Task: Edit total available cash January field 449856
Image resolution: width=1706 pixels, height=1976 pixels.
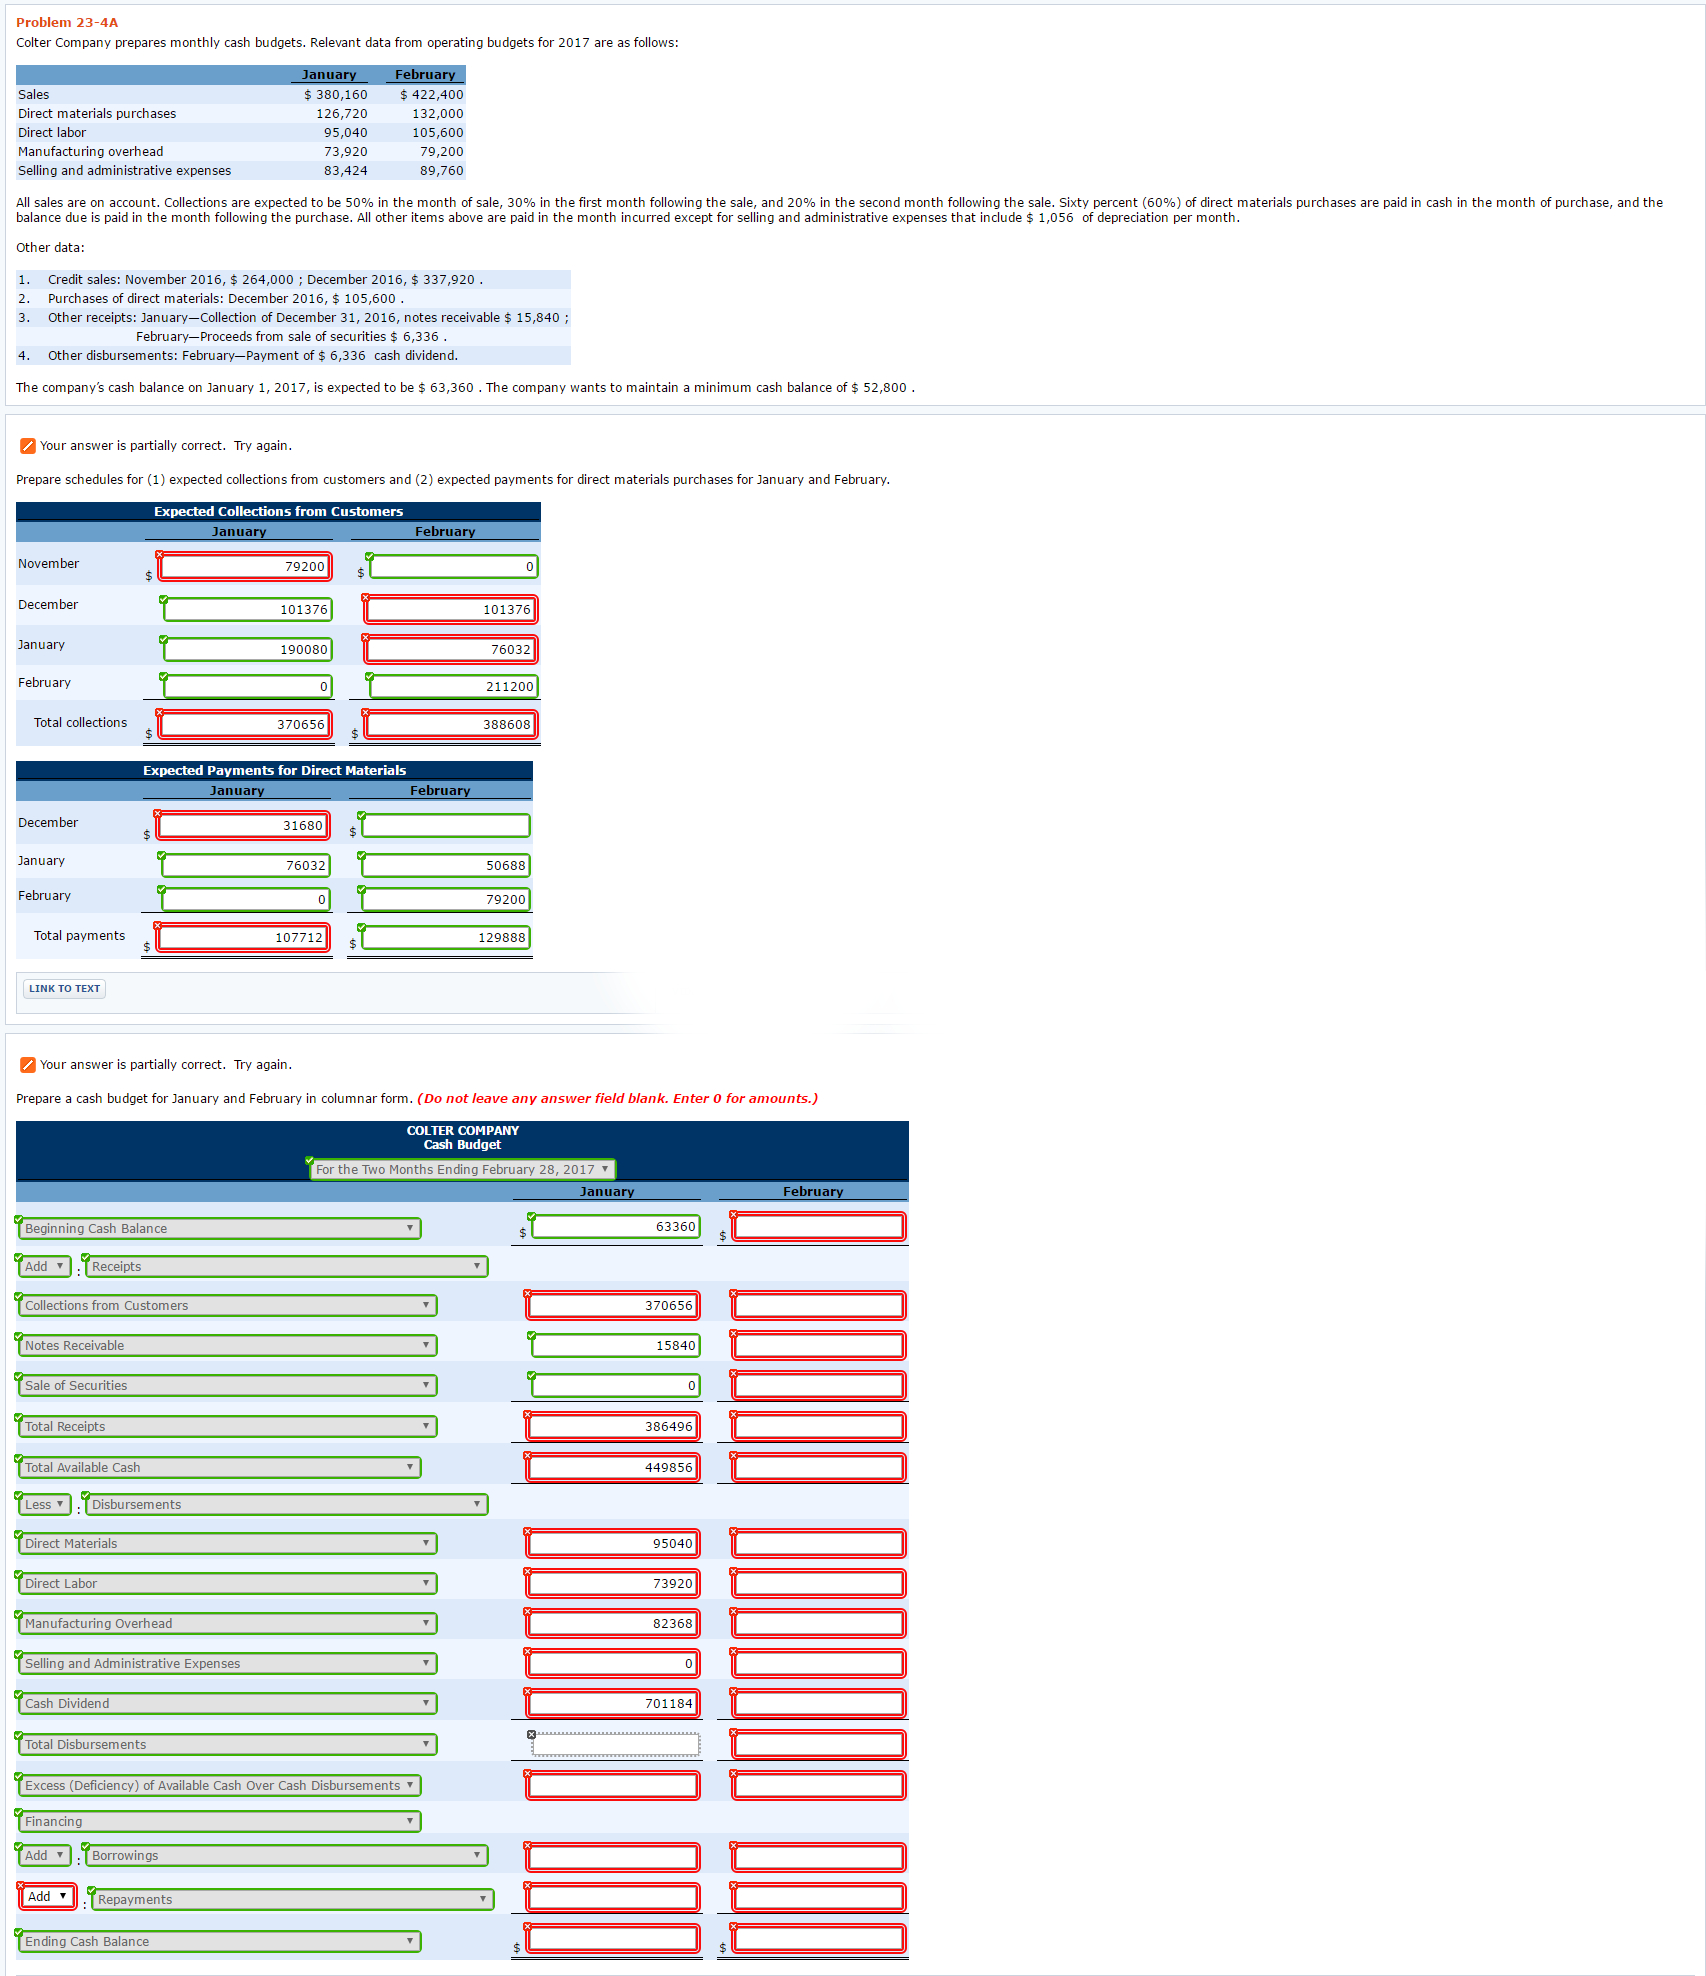Action: (613, 1467)
